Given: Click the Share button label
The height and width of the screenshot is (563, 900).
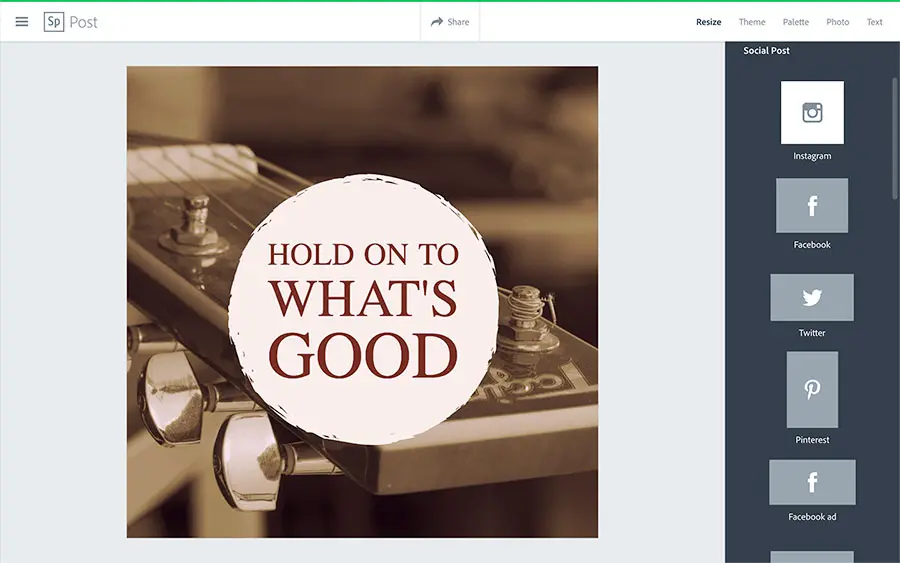Looking at the screenshot, I should coord(458,22).
